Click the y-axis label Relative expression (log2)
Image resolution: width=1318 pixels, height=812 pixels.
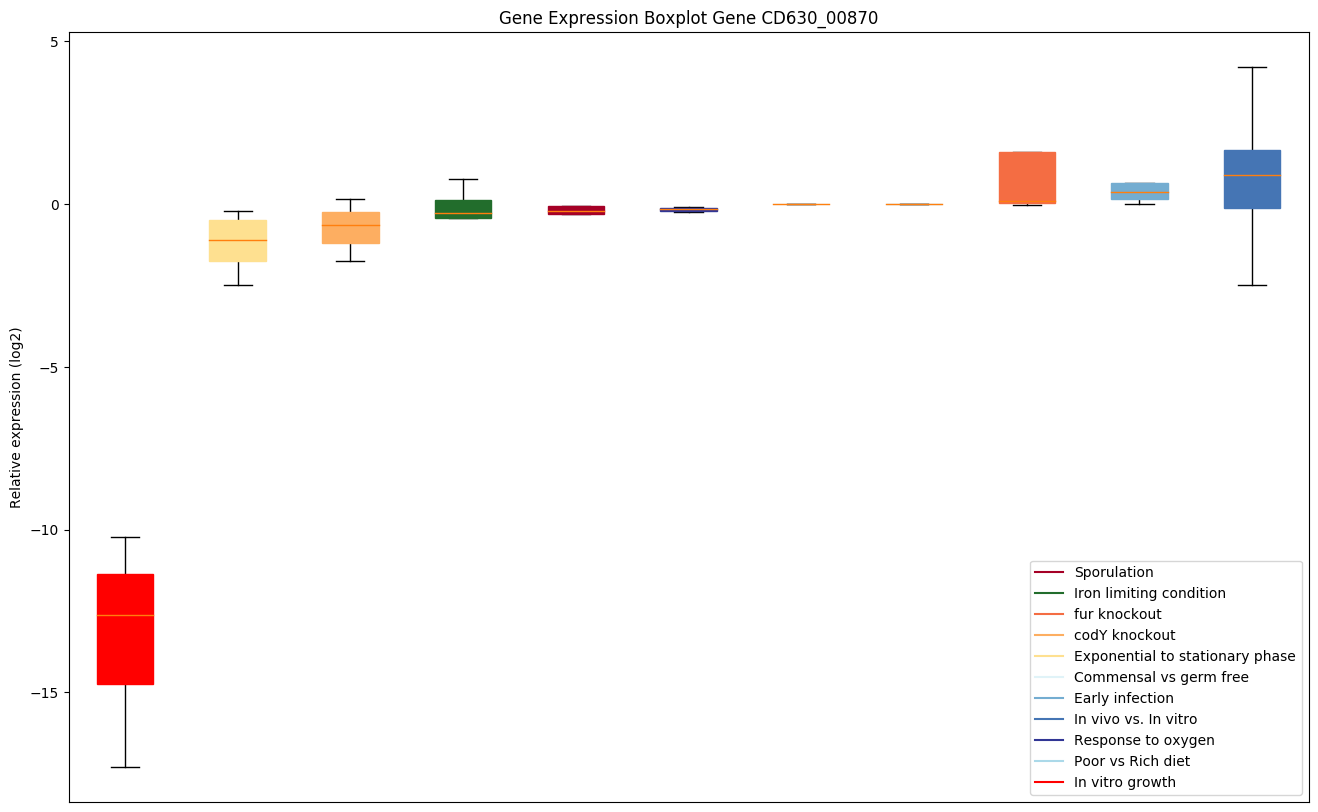[x=16, y=418]
